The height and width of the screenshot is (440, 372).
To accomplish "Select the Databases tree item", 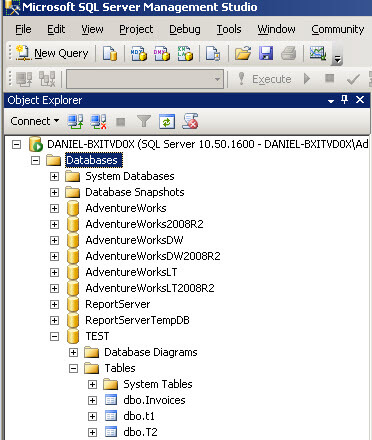I will click(94, 160).
